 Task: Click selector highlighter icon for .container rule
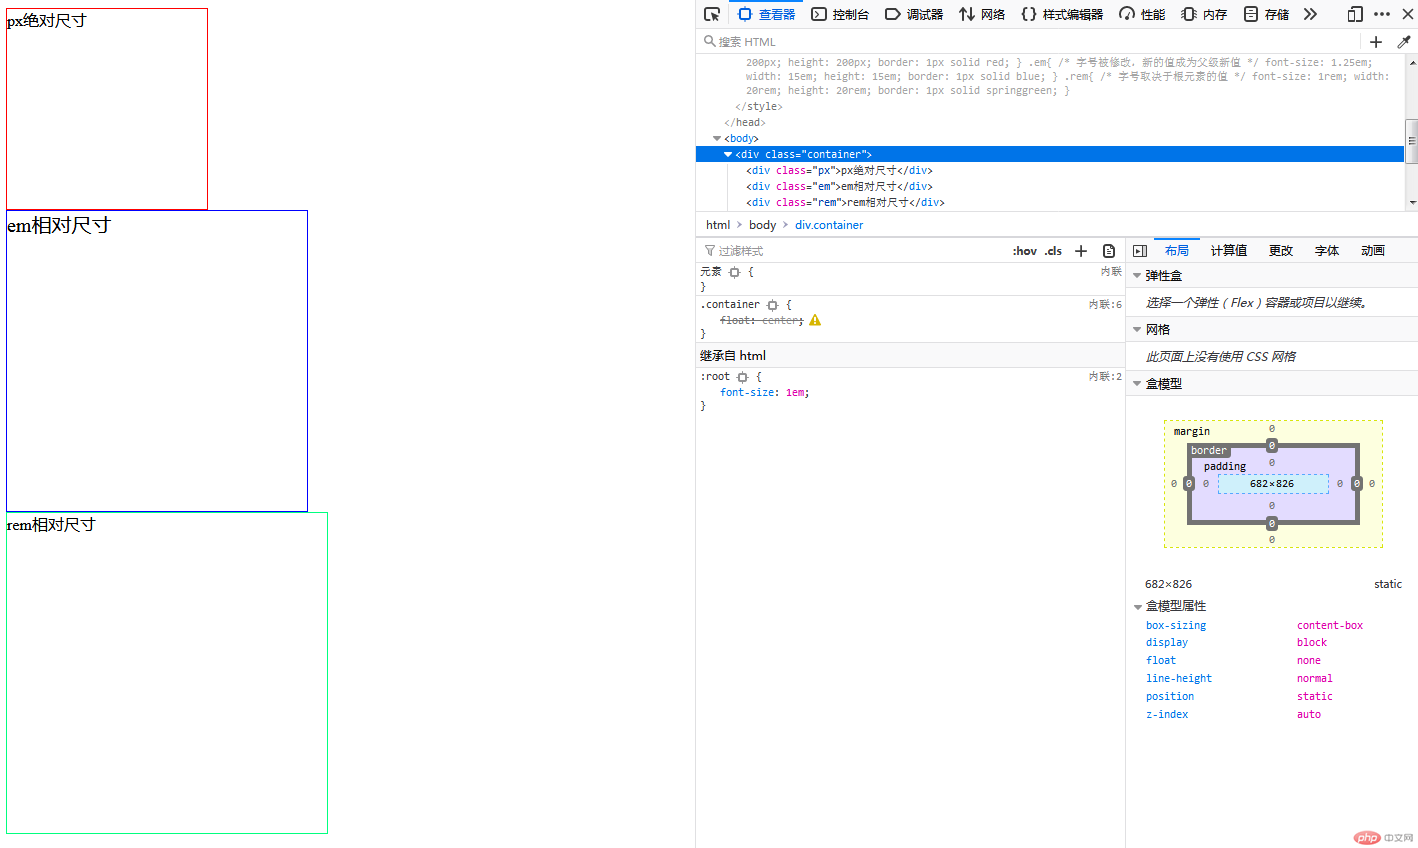coord(772,305)
